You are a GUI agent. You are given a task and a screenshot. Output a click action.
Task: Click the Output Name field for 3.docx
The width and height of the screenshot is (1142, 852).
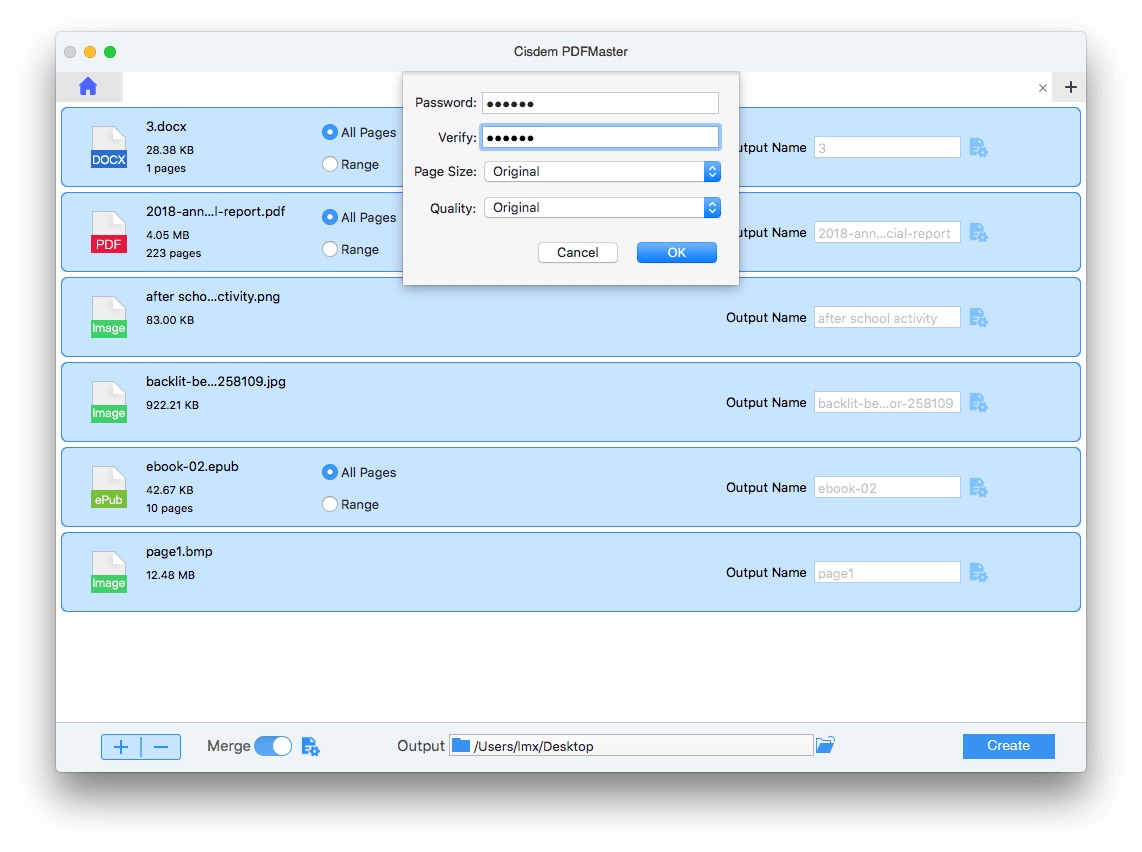(887, 148)
